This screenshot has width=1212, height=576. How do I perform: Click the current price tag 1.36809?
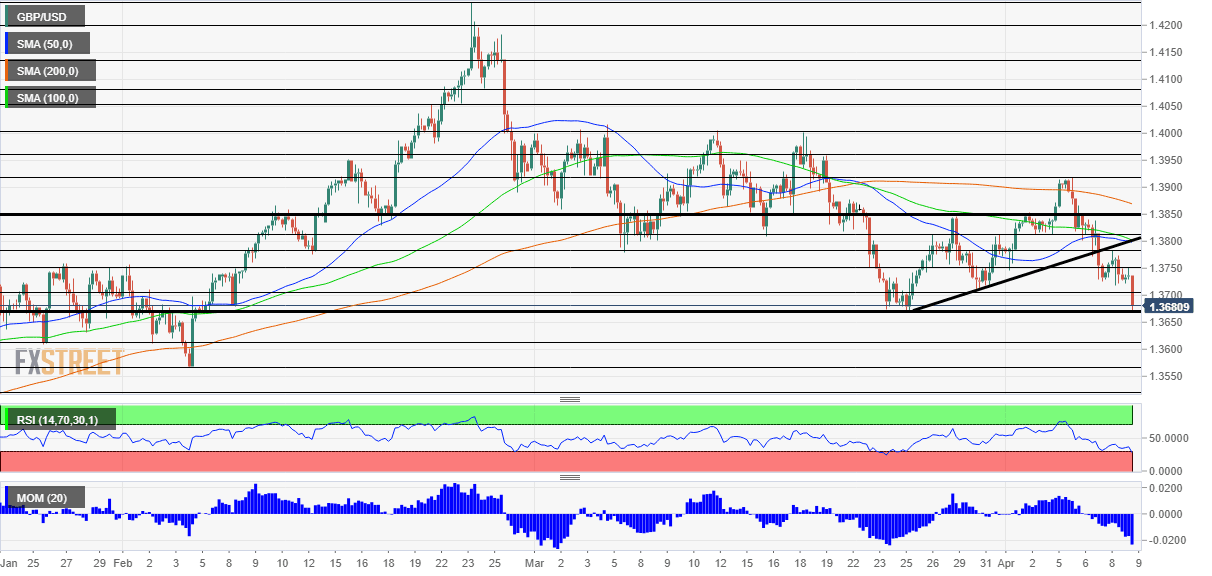tap(1174, 307)
